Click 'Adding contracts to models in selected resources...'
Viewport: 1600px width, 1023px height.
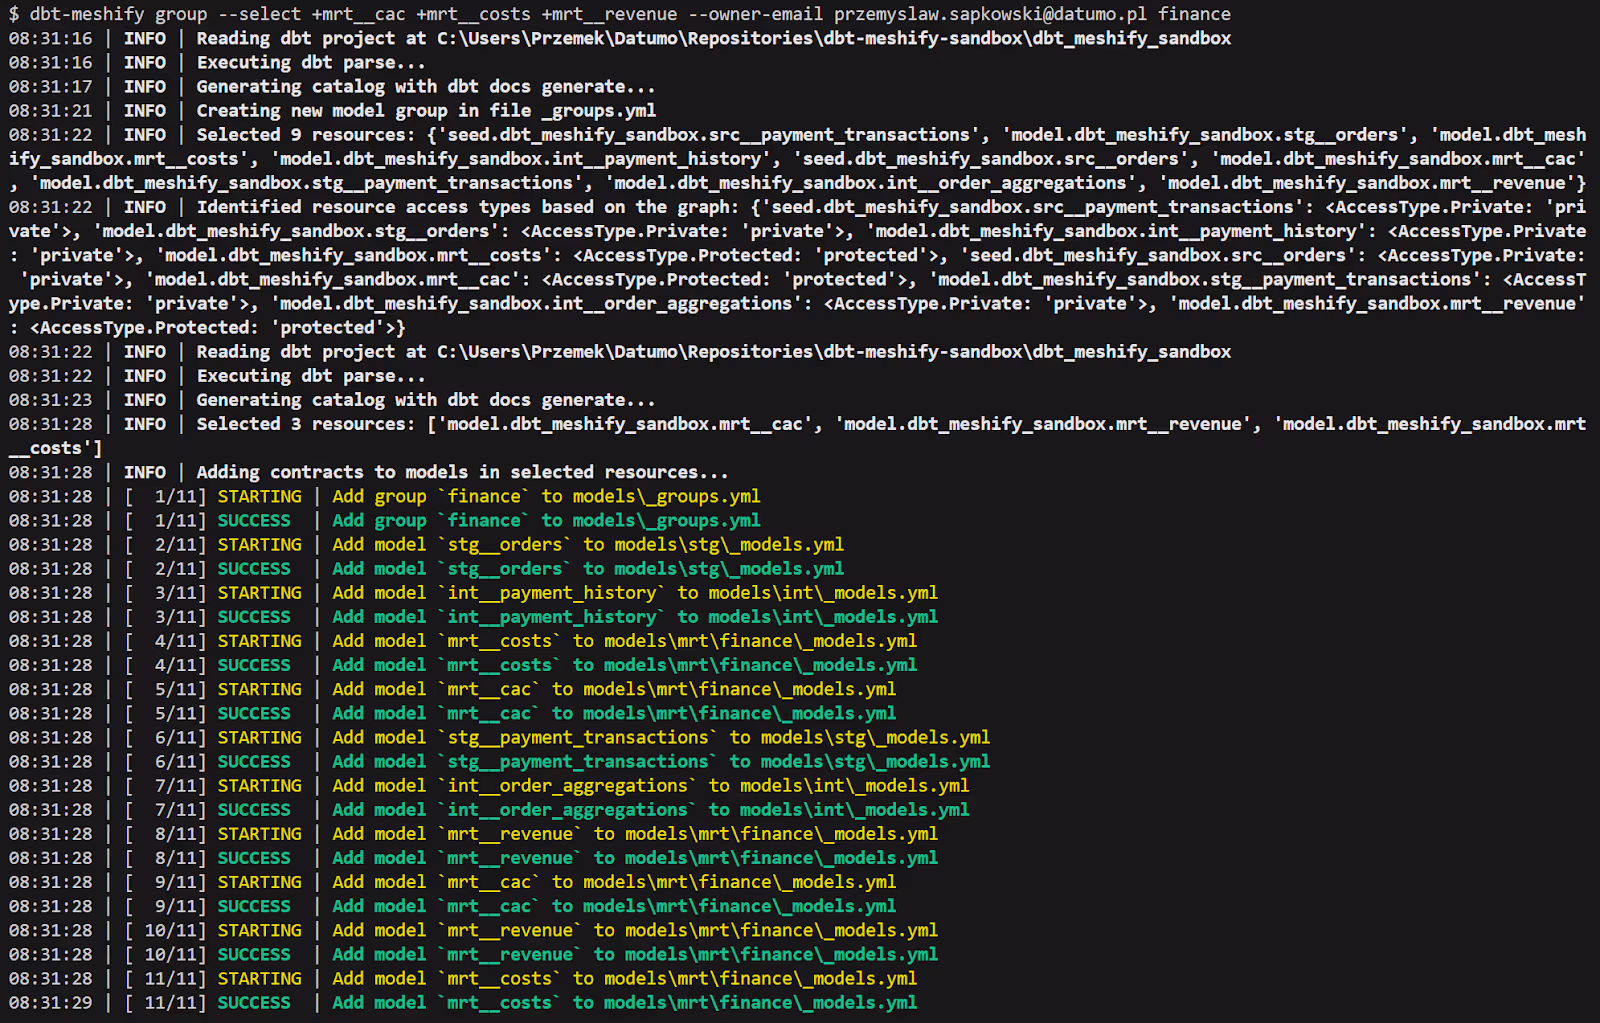pyautogui.click(x=462, y=472)
